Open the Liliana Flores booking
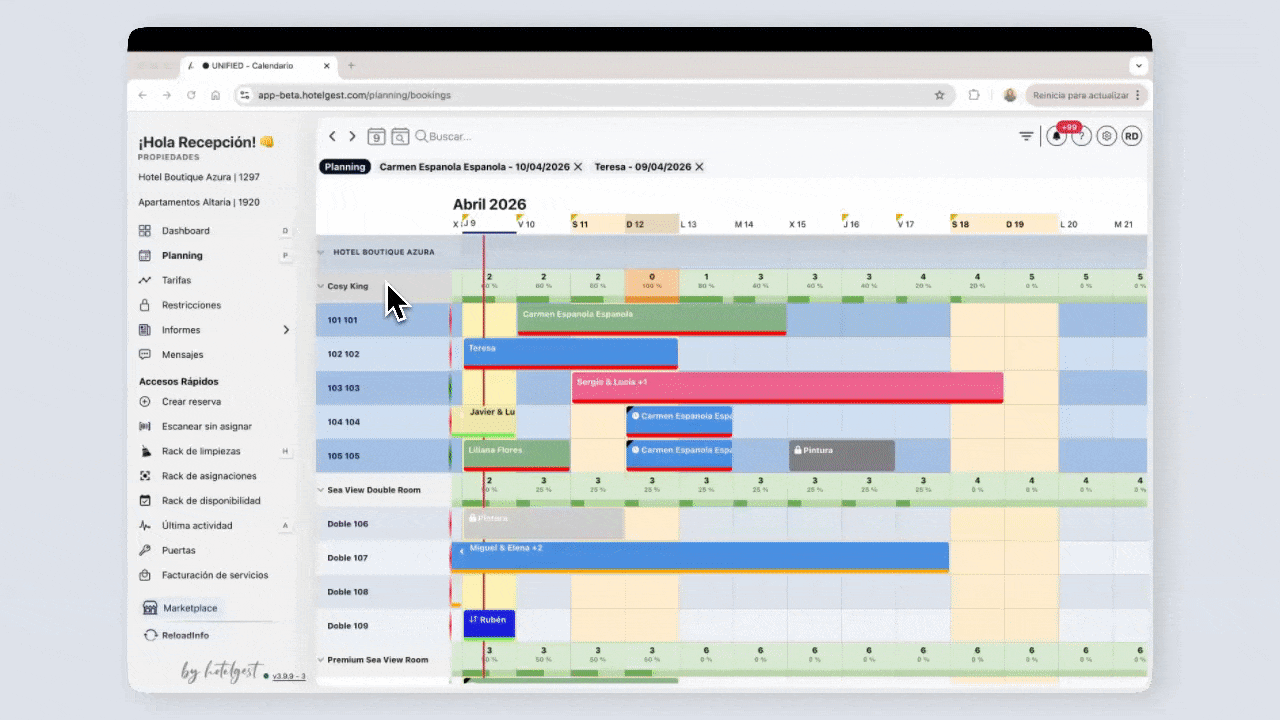The width and height of the screenshot is (1280, 720). coord(517,455)
